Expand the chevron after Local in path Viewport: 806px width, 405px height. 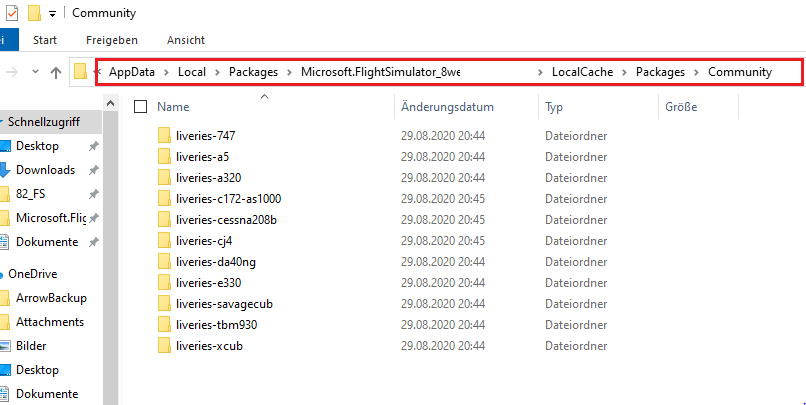pyautogui.click(x=217, y=72)
